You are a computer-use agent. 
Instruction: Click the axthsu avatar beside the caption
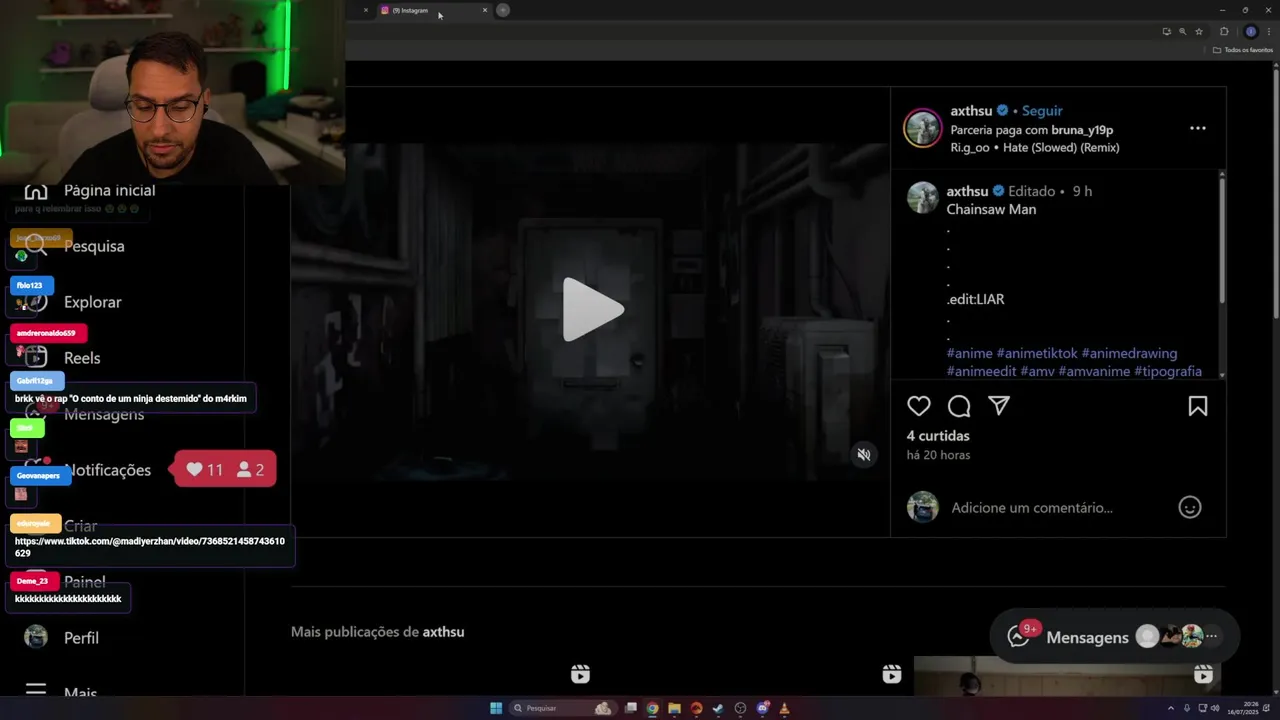[x=922, y=197]
